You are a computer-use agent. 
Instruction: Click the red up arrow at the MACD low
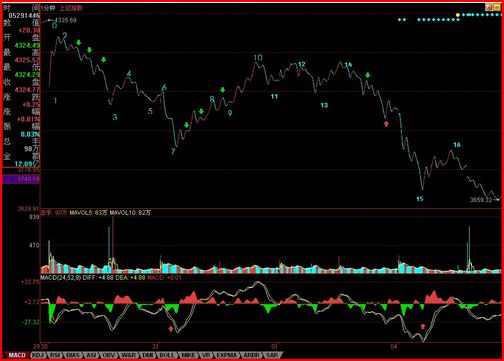(423, 326)
